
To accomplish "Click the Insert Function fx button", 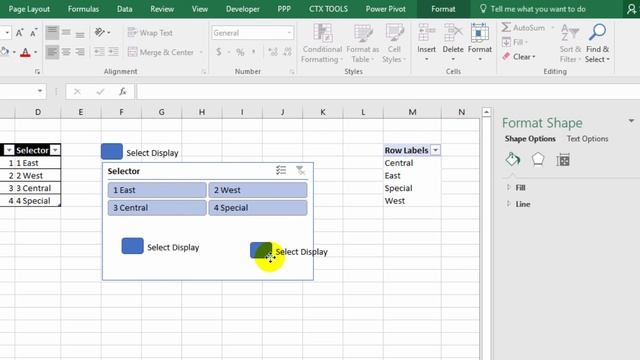I will tap(122, 92).
